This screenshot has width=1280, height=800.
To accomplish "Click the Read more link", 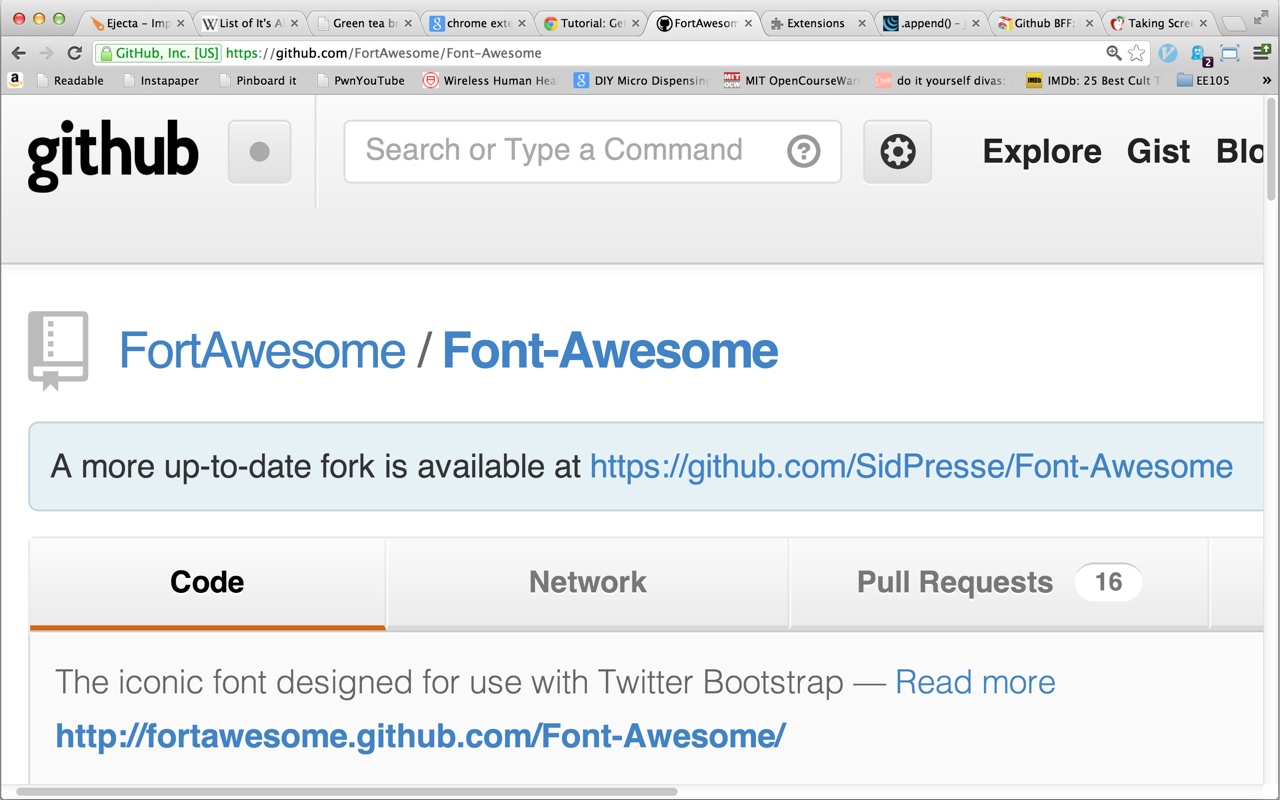I will pos(975,682).
